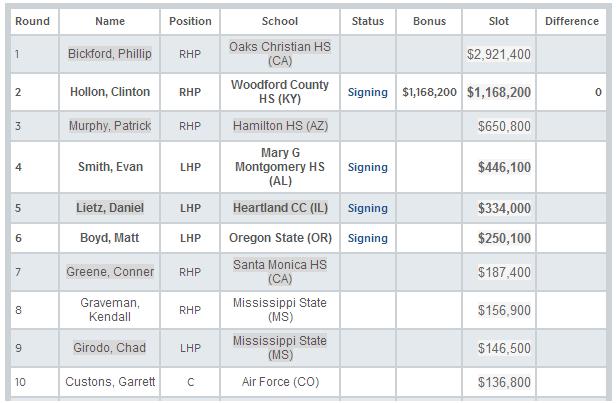Open Signing status for Smith, Evan
The width and height of the screenshot is (616, 403).
click(367, 167)
